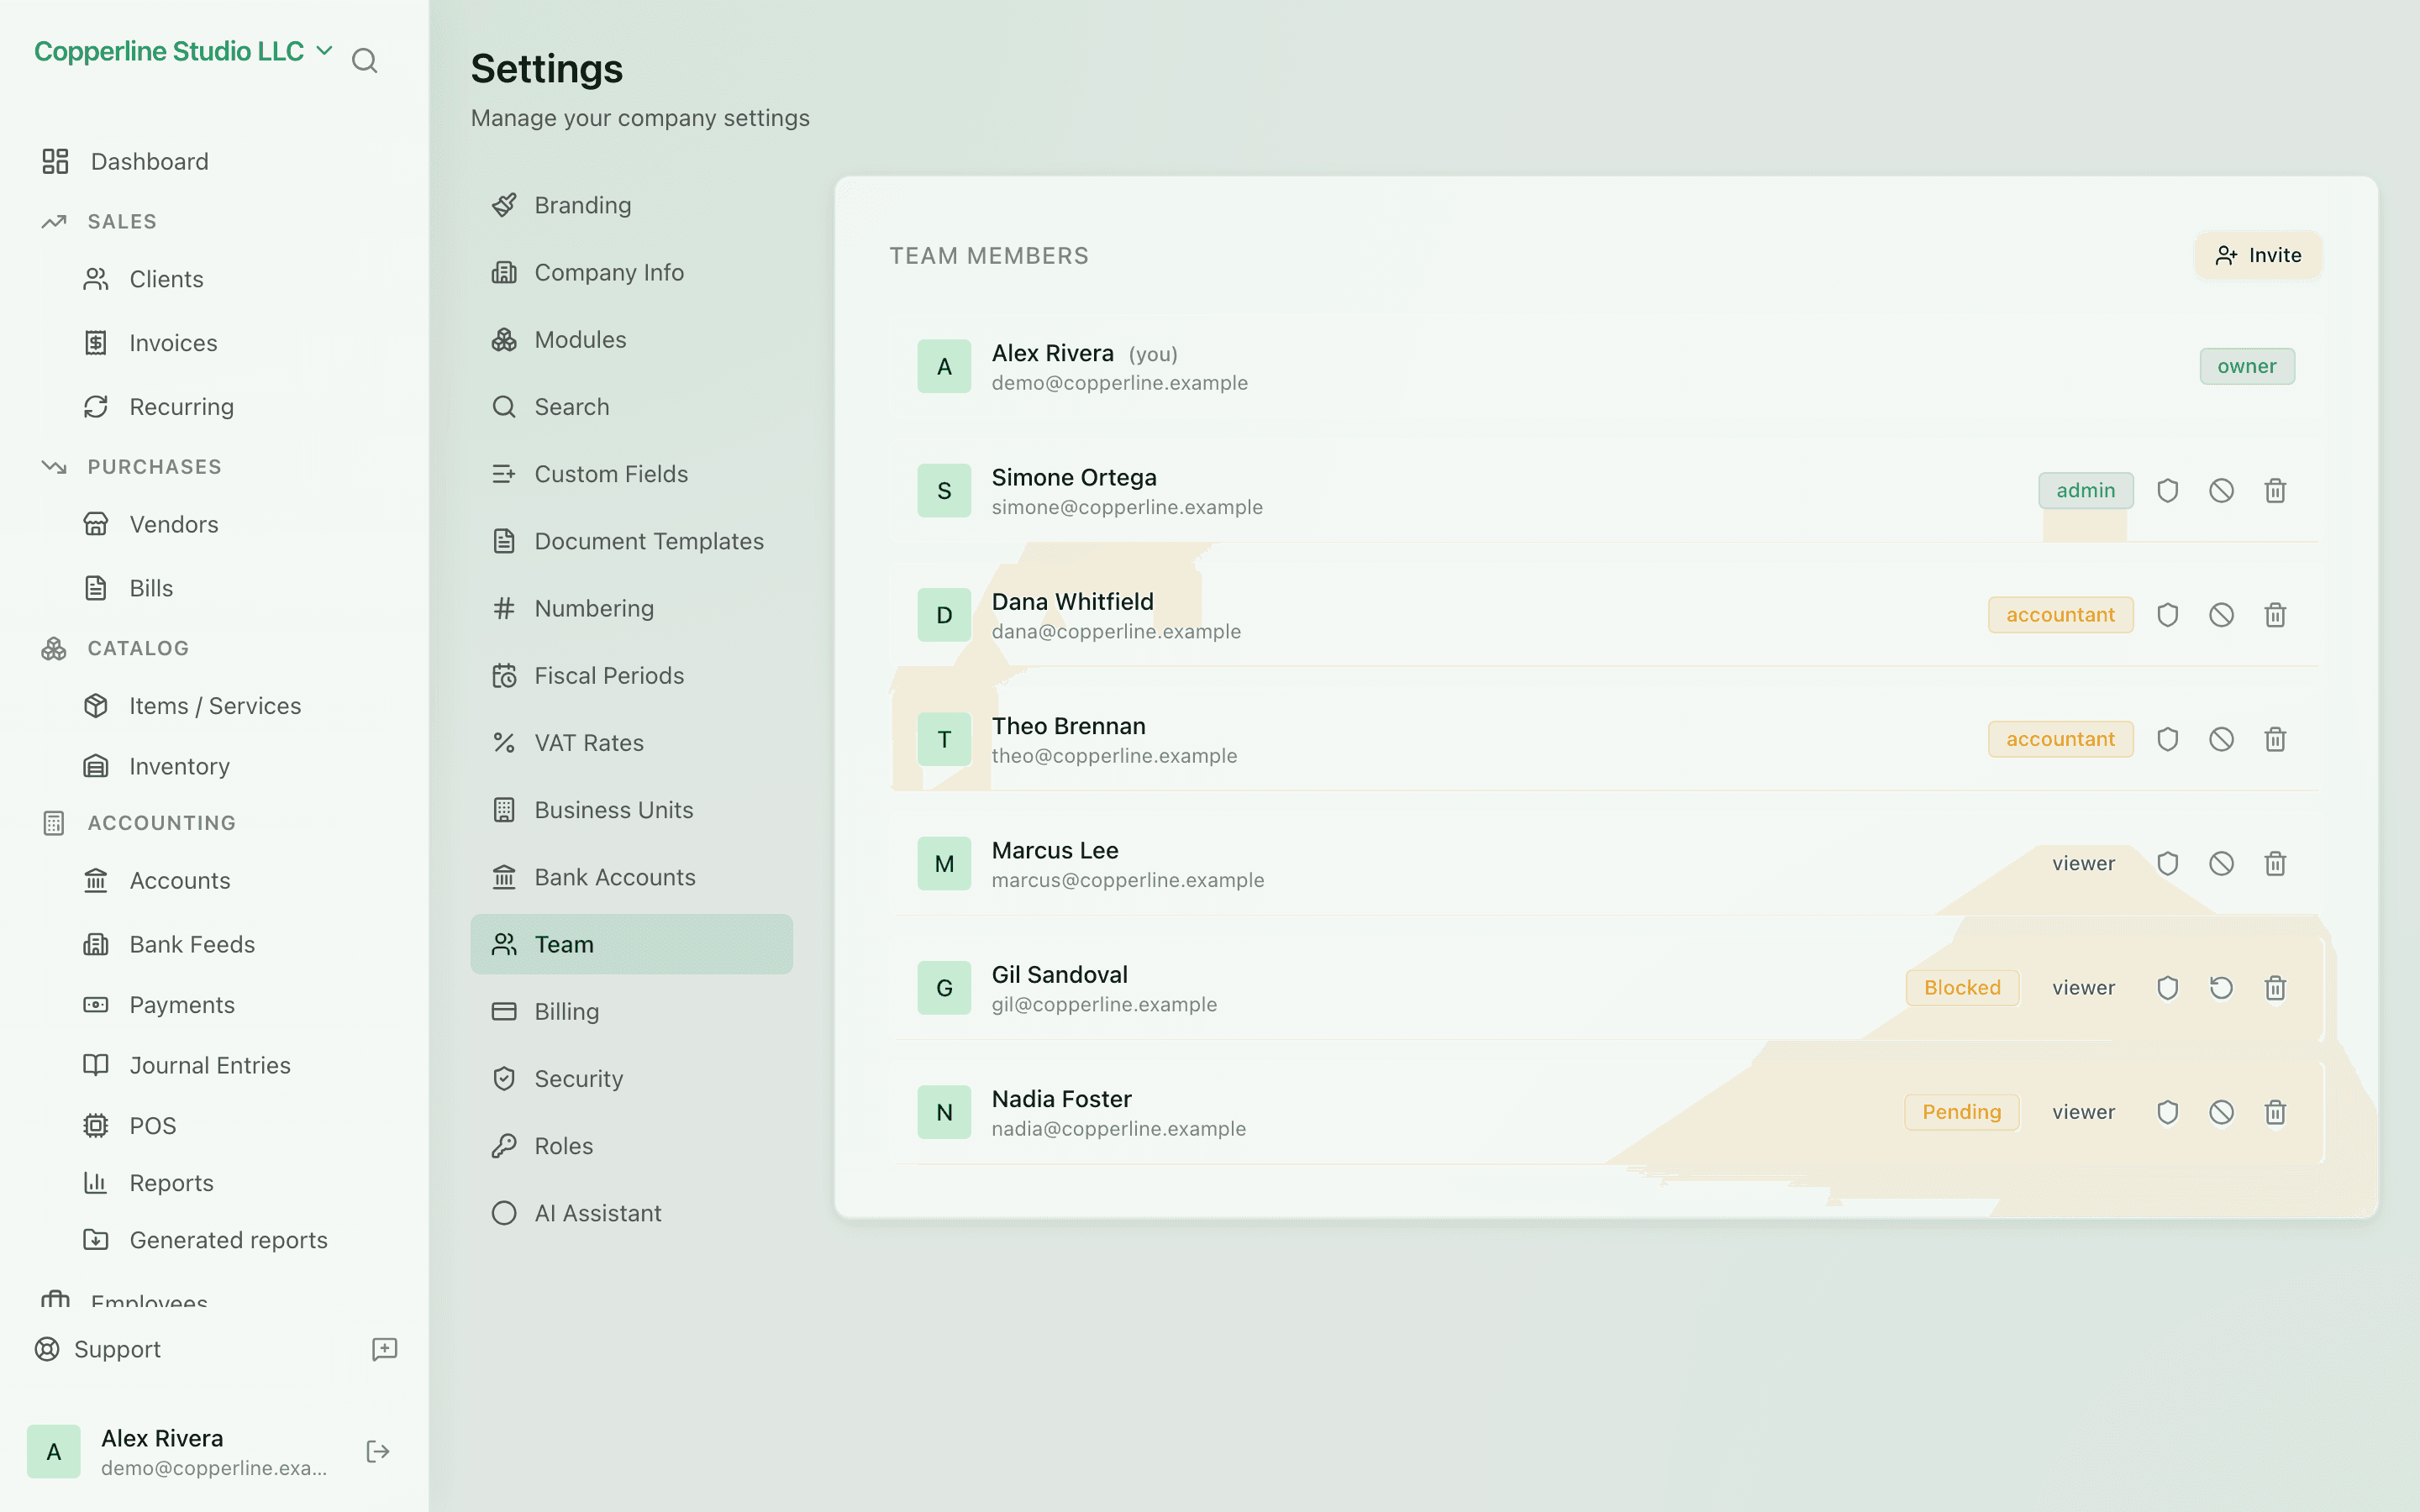Open the Branding settings tab
Viewport: 2420px width, 1512px height.
click(631, 205)
